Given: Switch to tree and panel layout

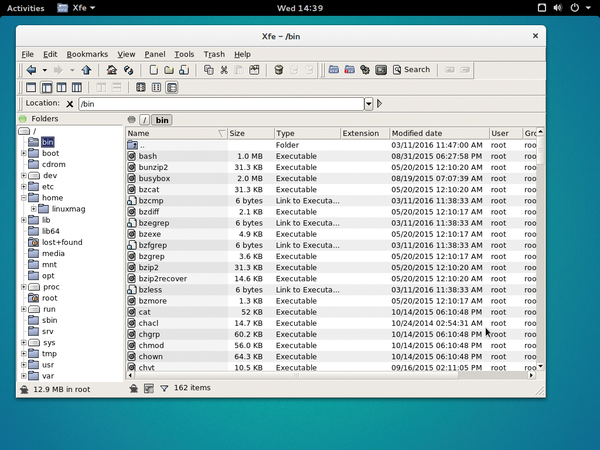Looking at the screenshot, I should 47,88.
